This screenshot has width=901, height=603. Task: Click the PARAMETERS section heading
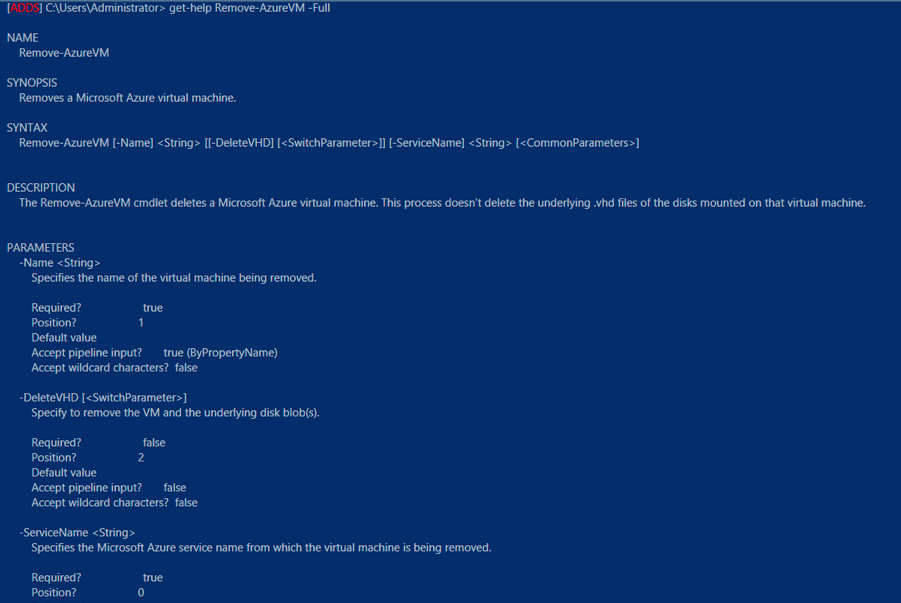[x=40, y=248]
